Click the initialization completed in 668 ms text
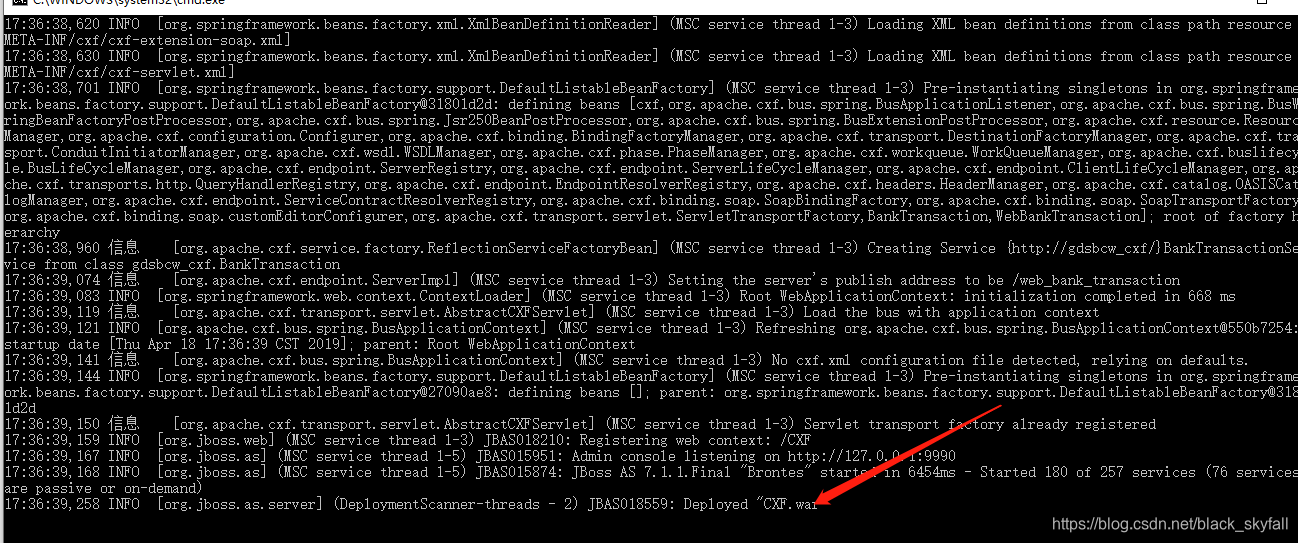The width and height of the screenshot is (1298, 543). (x=1100, y=296)
